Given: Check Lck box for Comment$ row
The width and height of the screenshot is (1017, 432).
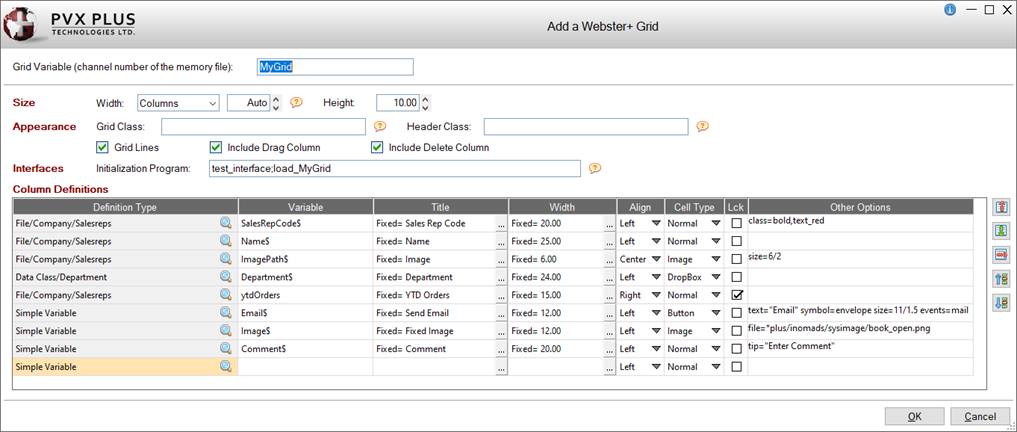Looking at the screenshot, I should 736,348.
